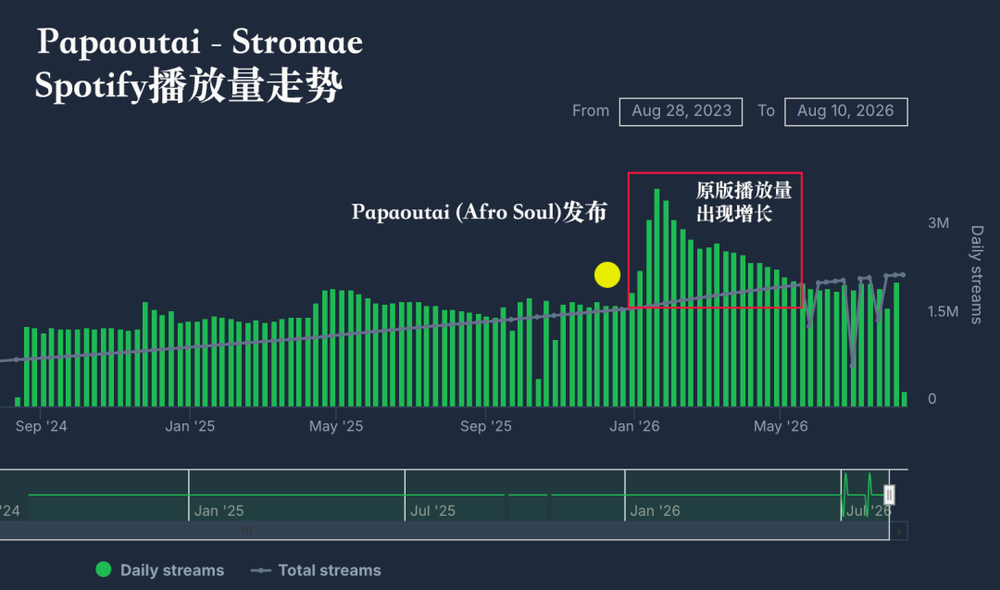Screen dimensions: 1000x590
Task: Select the tallest daily streams bar
Action: coord(657,297)
